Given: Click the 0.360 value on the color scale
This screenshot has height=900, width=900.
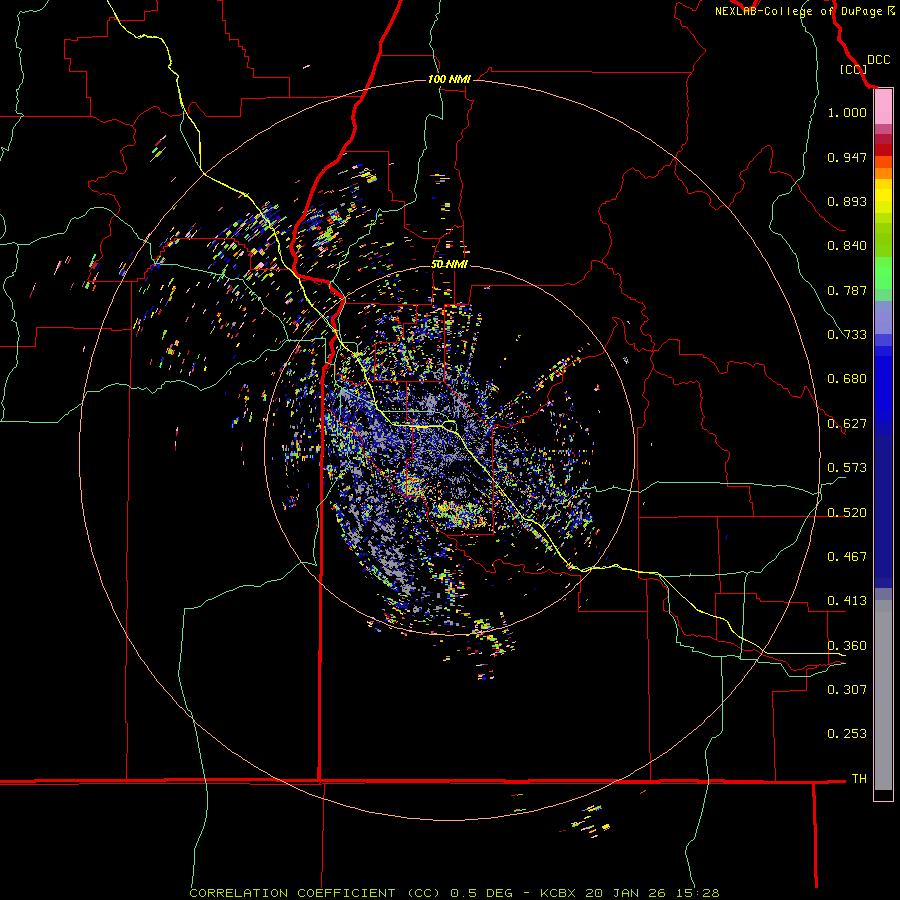Looking at the screenshot, I should tap(847, 646).
